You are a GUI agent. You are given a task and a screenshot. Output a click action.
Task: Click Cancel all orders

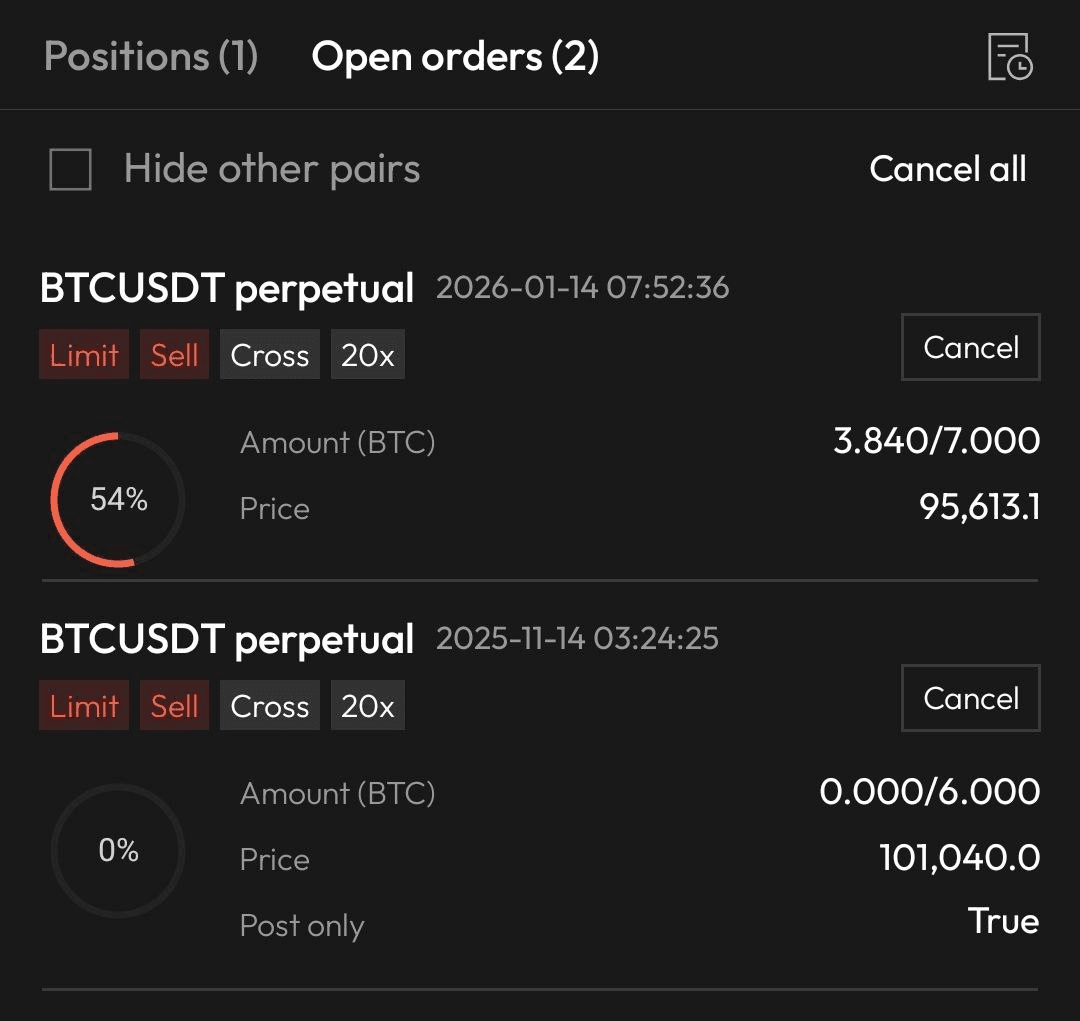click(x=948, y=168)
